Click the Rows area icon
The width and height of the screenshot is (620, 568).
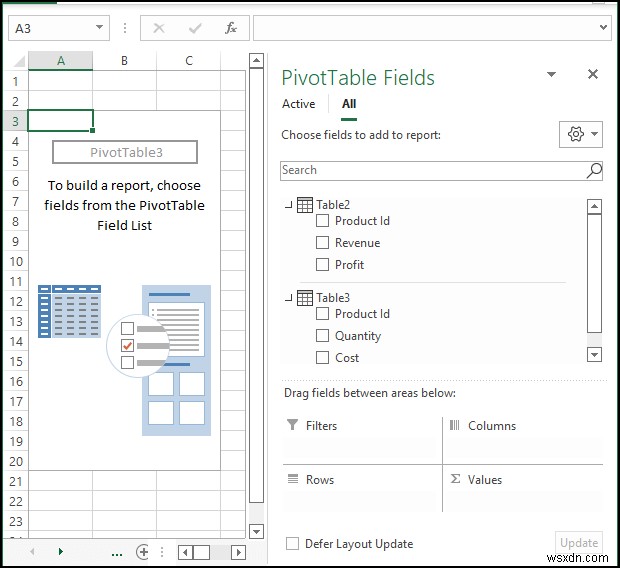pyautogui.click(x=293, y=479)
